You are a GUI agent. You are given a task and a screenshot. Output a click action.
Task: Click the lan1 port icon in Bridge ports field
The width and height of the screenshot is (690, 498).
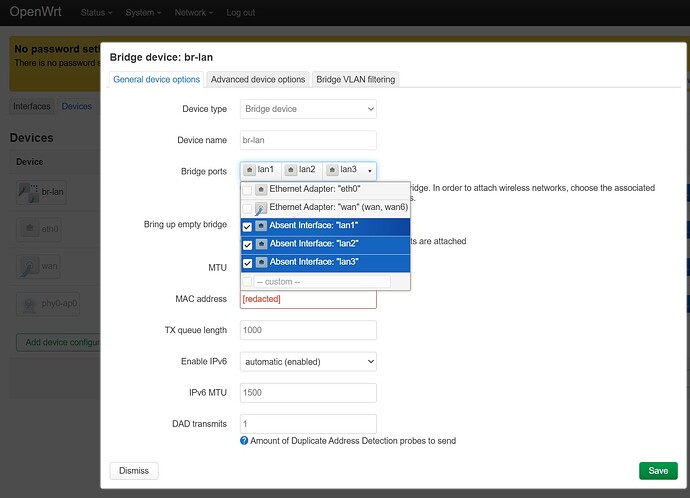[249, 170]
